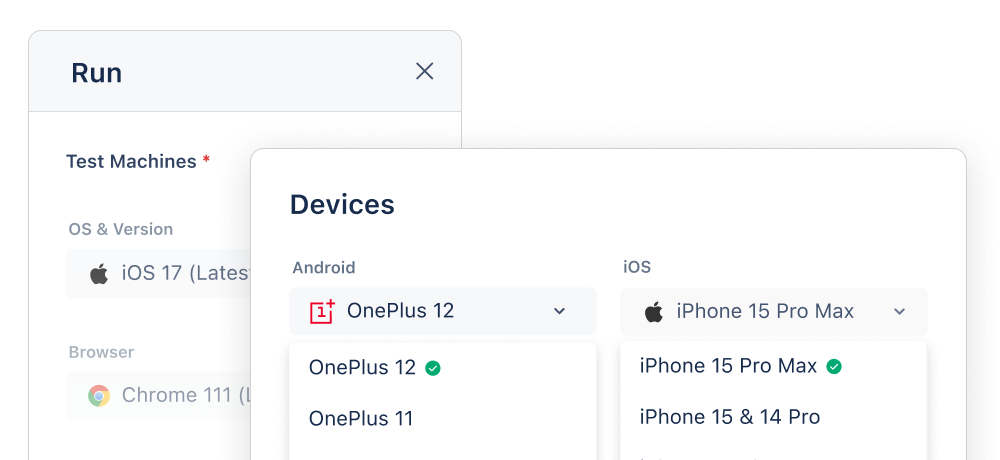Click the Android section label
Viewport: 1000px width, 460px height.
coord(324,268)
